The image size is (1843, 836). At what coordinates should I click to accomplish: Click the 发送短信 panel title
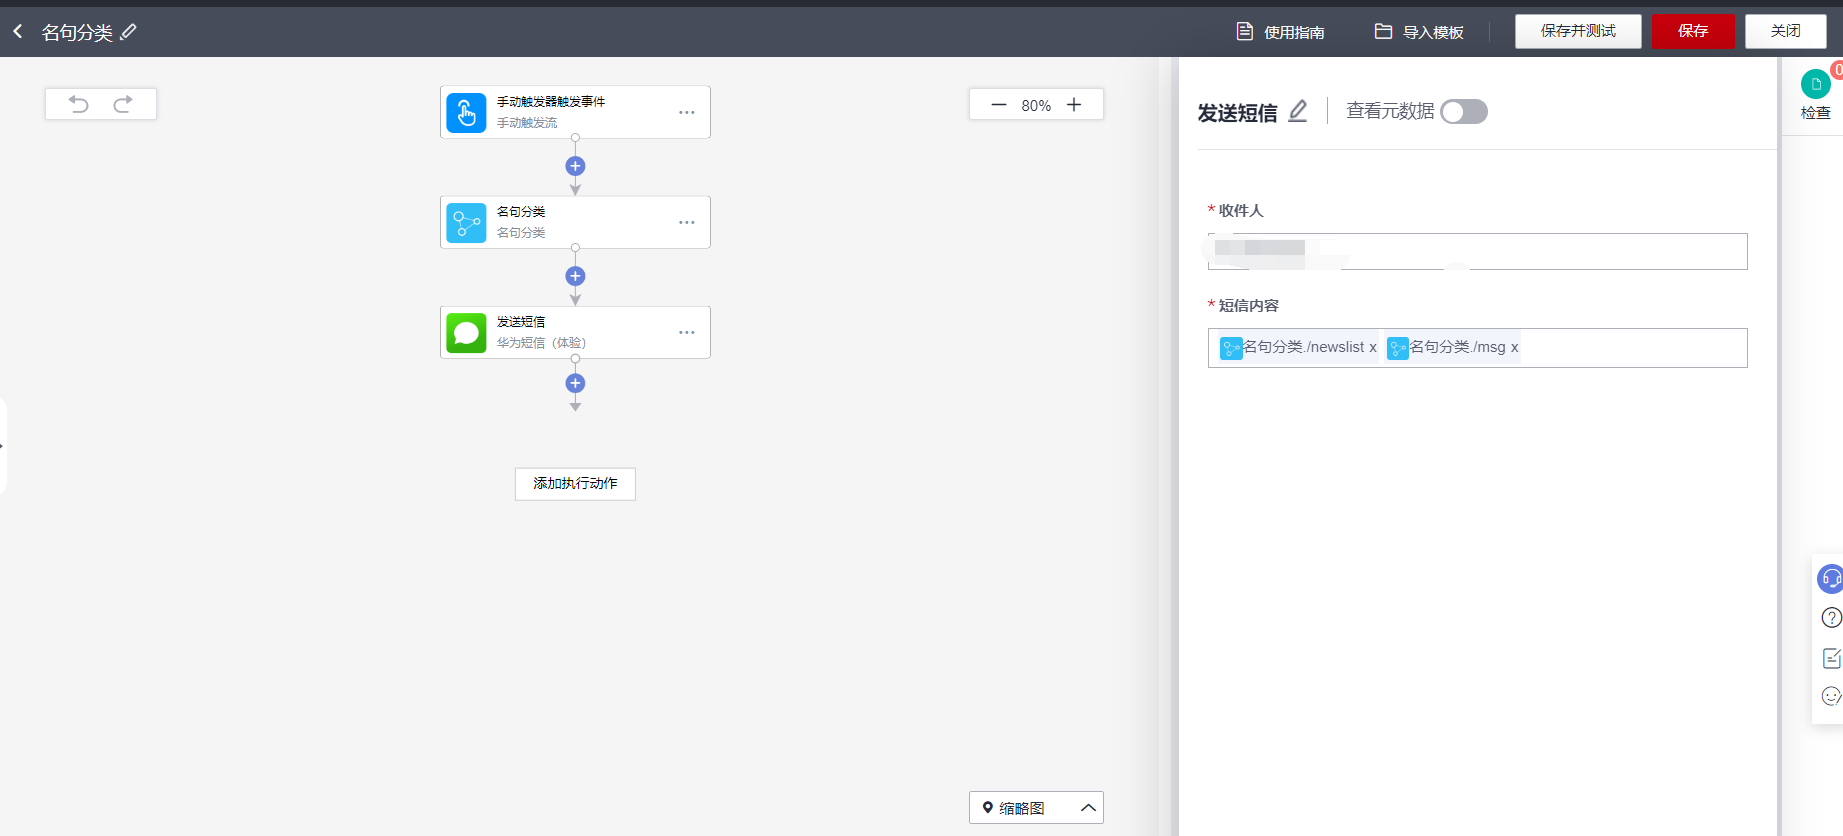coord(1238,113)
